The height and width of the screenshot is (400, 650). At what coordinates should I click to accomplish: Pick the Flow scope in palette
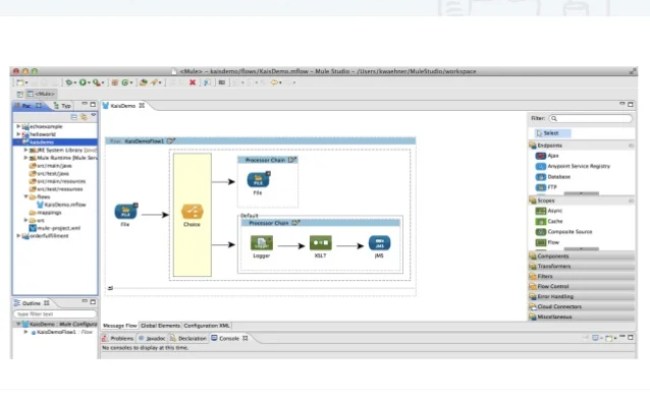coord(547,242)
